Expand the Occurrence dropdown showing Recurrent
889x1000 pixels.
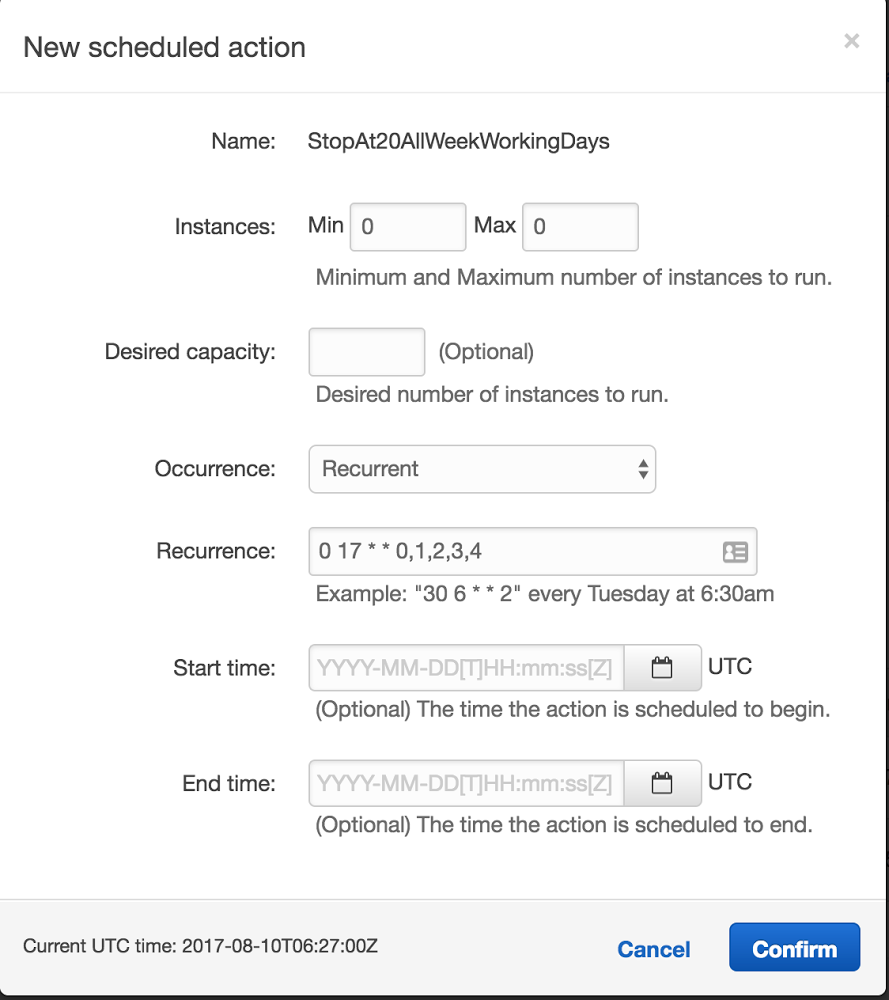[x=482, y=469]
